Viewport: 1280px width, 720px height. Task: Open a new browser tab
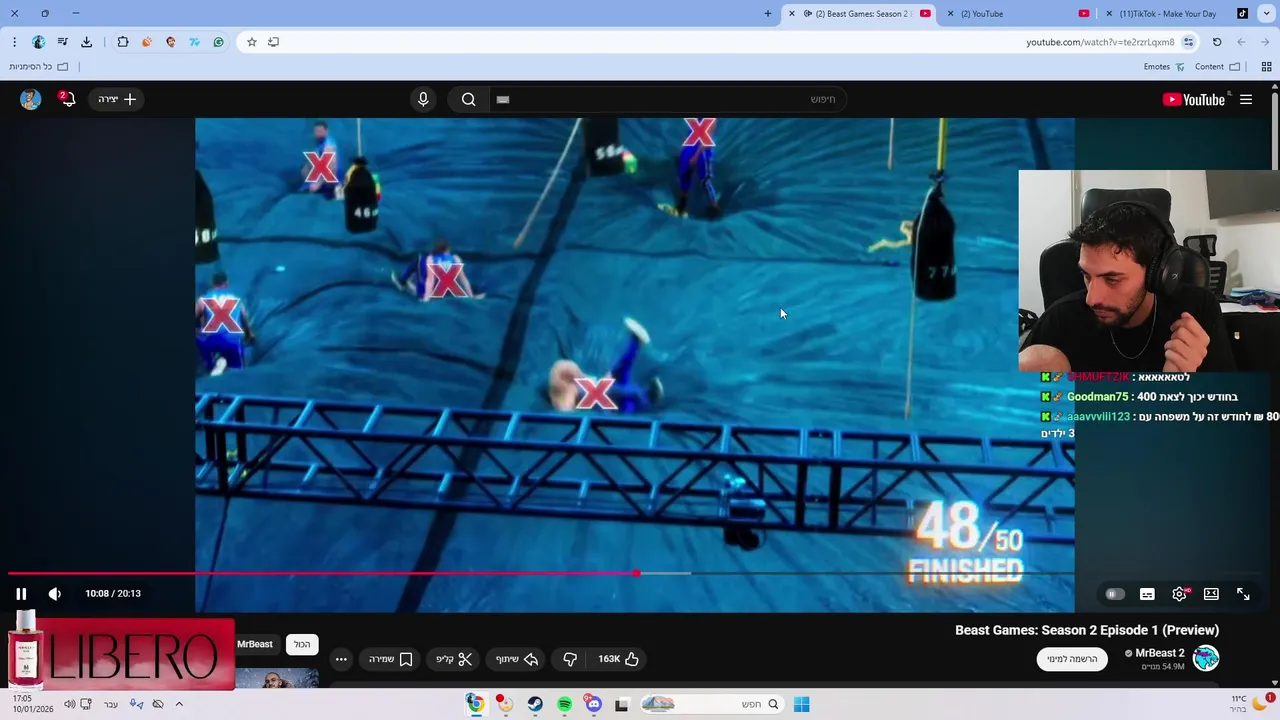(768, 14)
